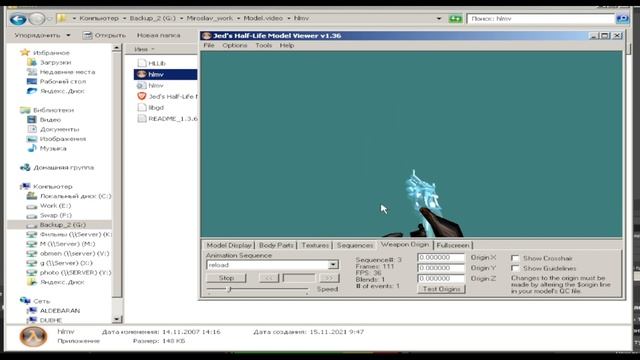
Task: Open the Tools menu in Model Viewer
Action: point(264,45)
